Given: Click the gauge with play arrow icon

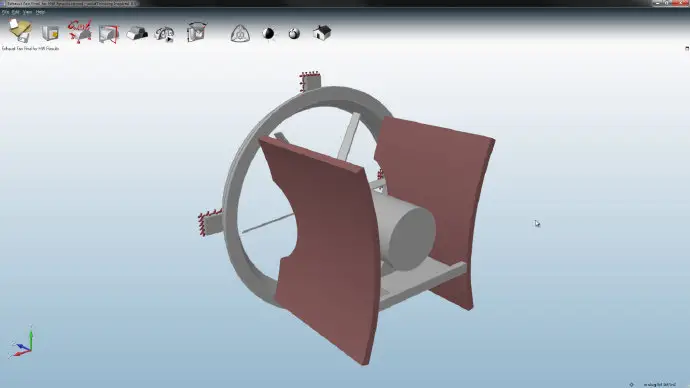Looking at the screenshot, I should (x=165, y=34).
